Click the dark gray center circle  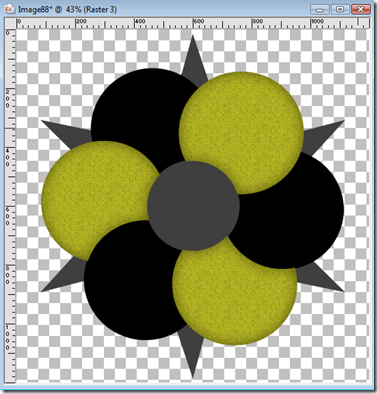tap(194, 206)
